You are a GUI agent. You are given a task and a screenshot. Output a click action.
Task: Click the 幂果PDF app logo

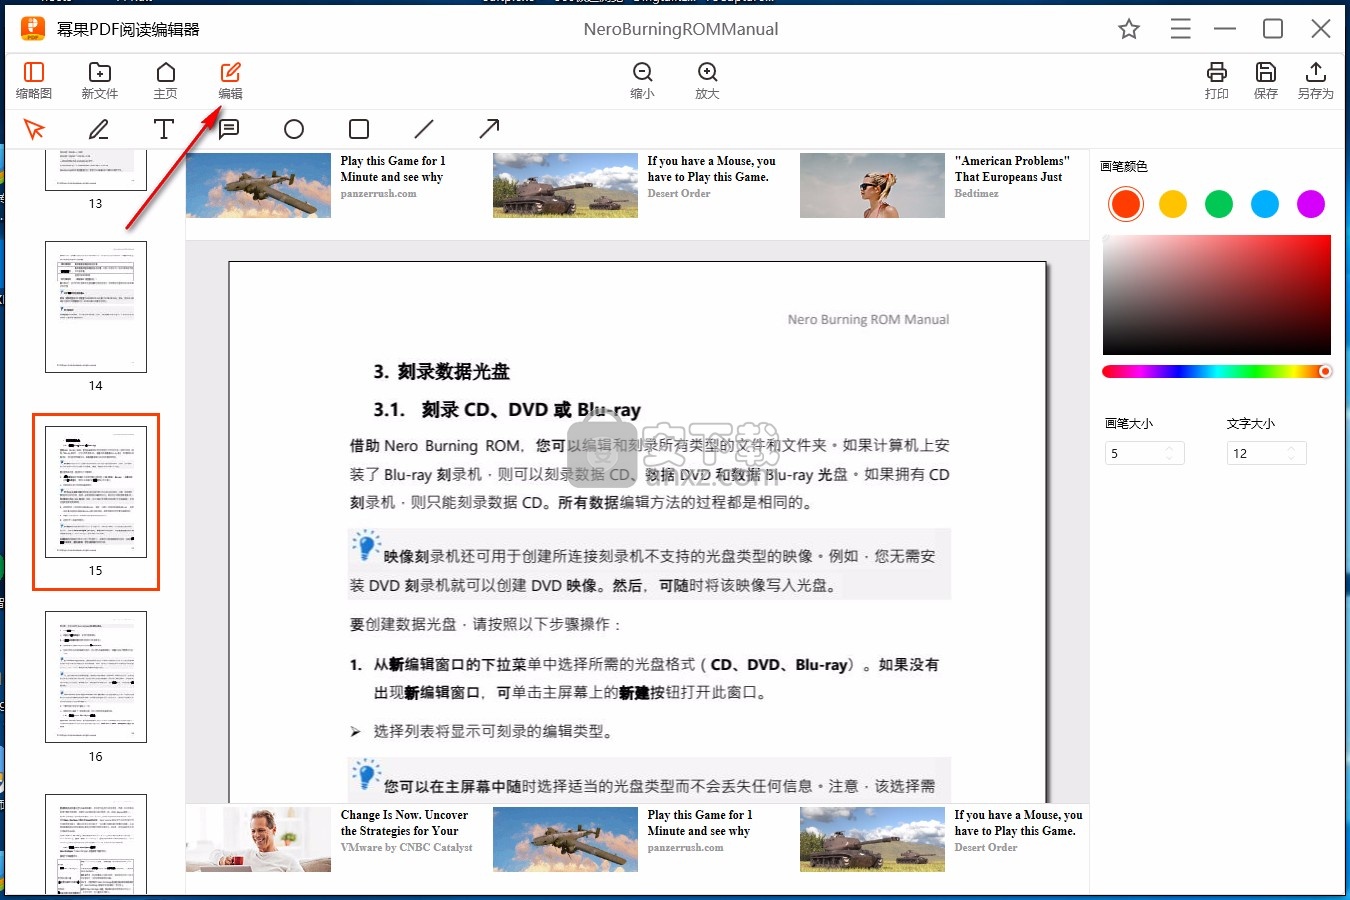(33, 28)
